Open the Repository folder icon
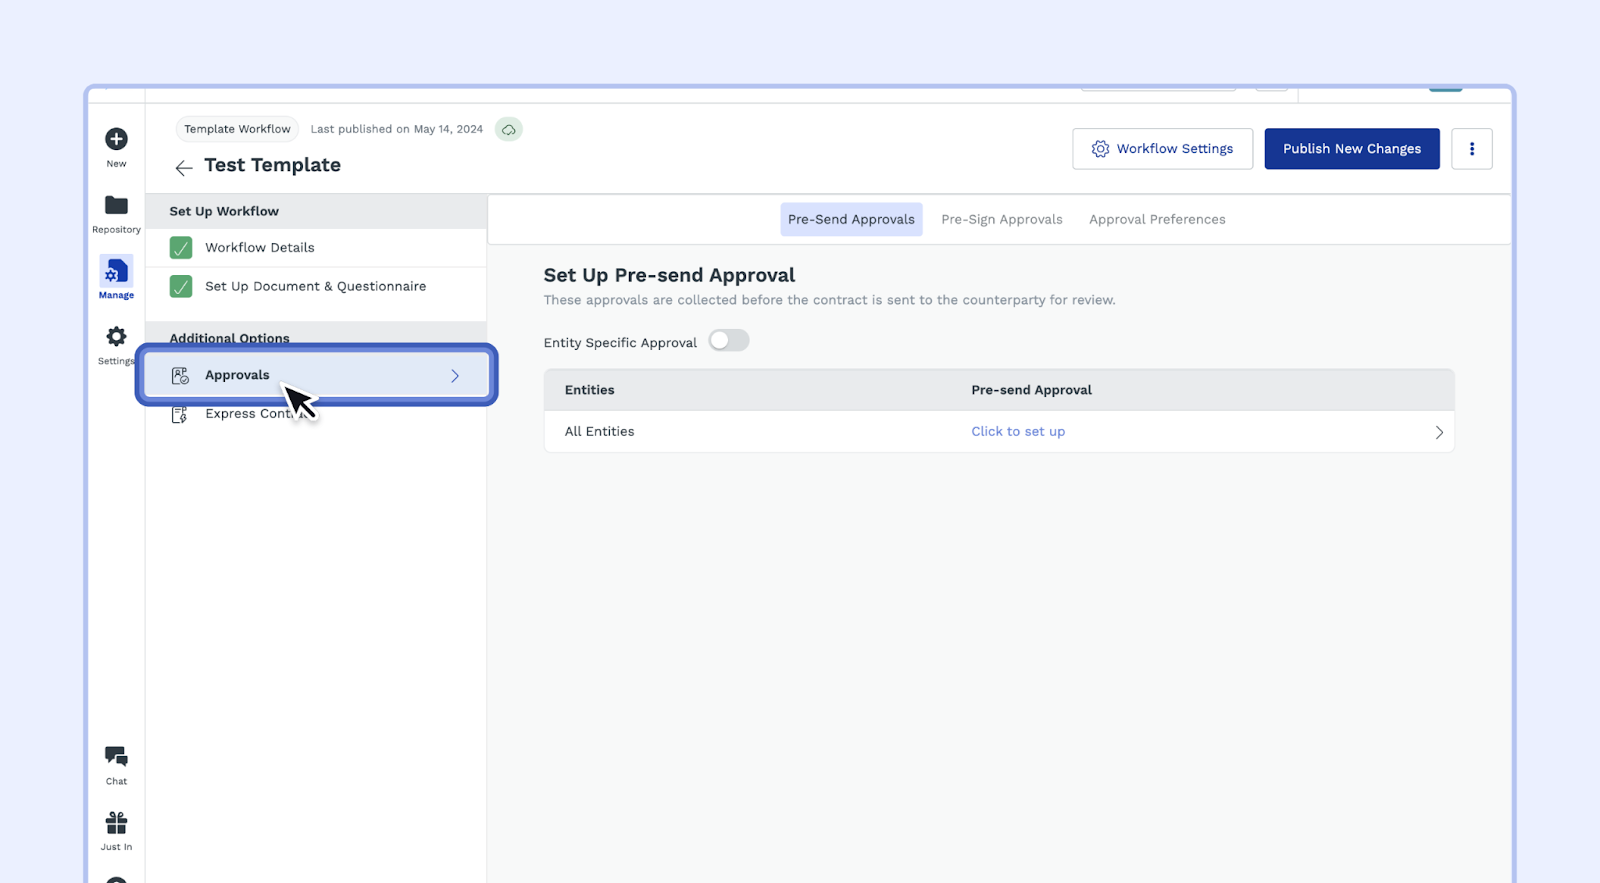This screenshot has height=883, width=1600. pyautogui.click(x=116, y=206)
